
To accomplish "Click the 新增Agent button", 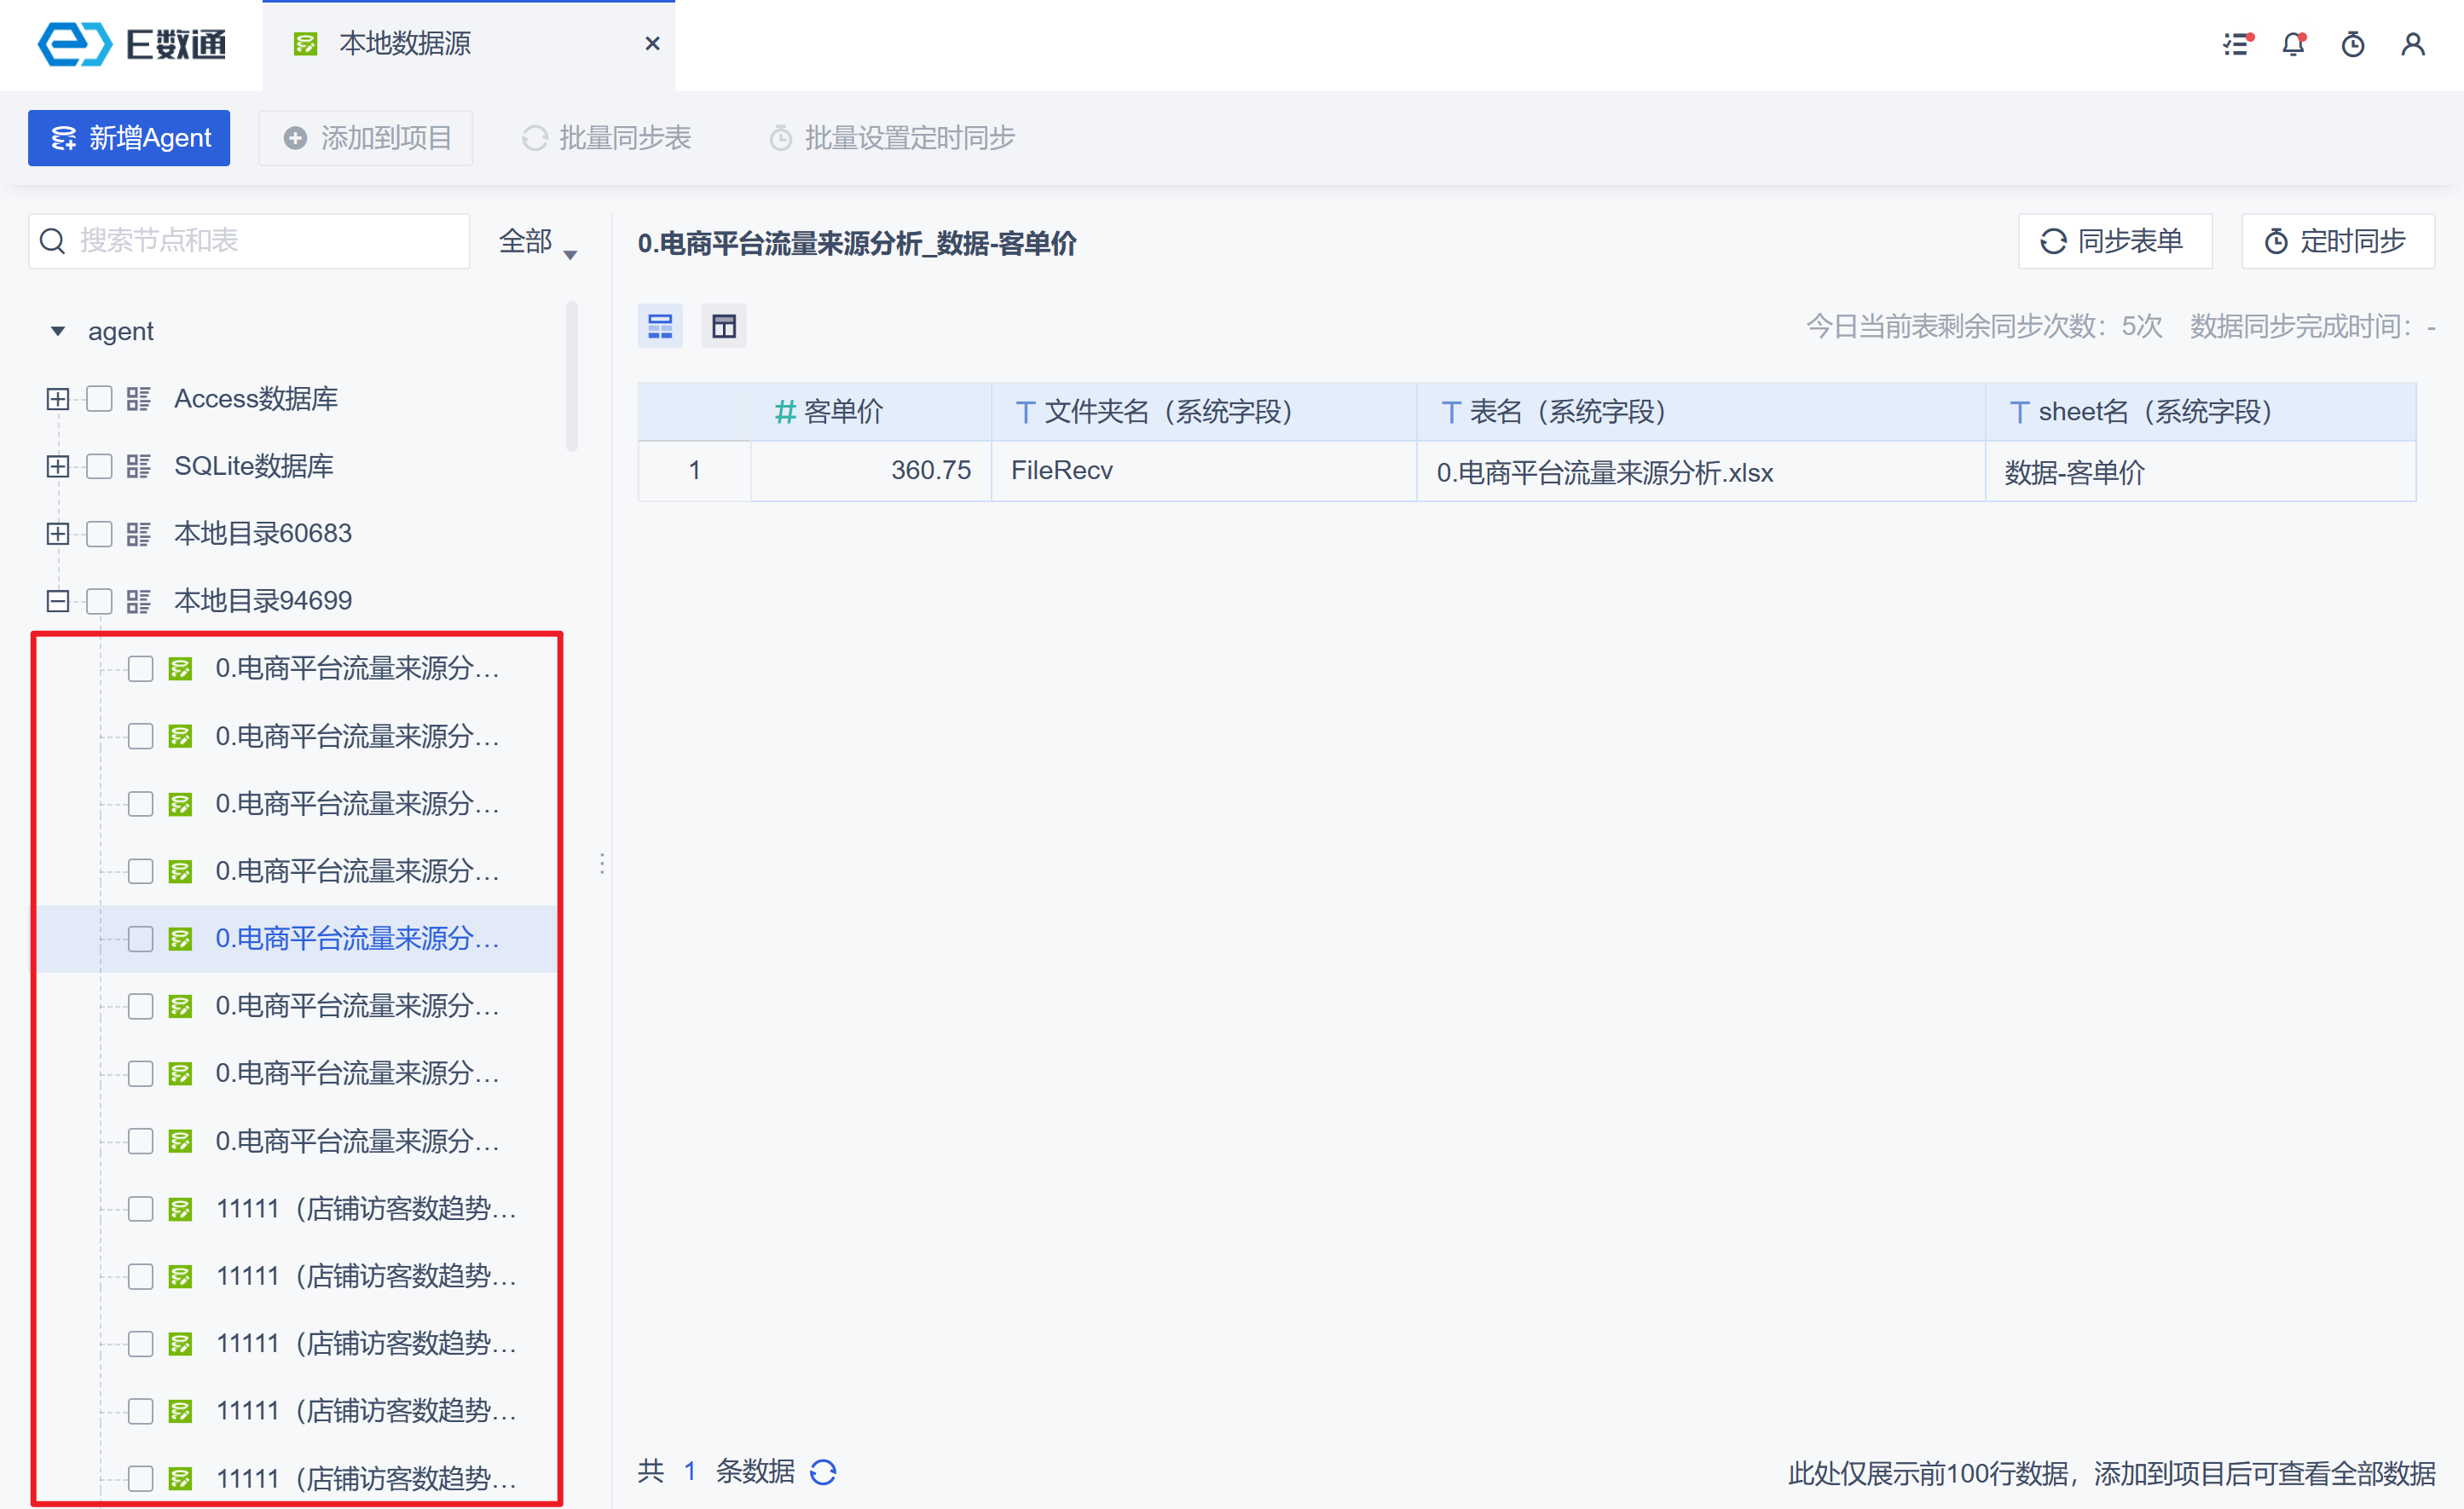I will [129, 138].
